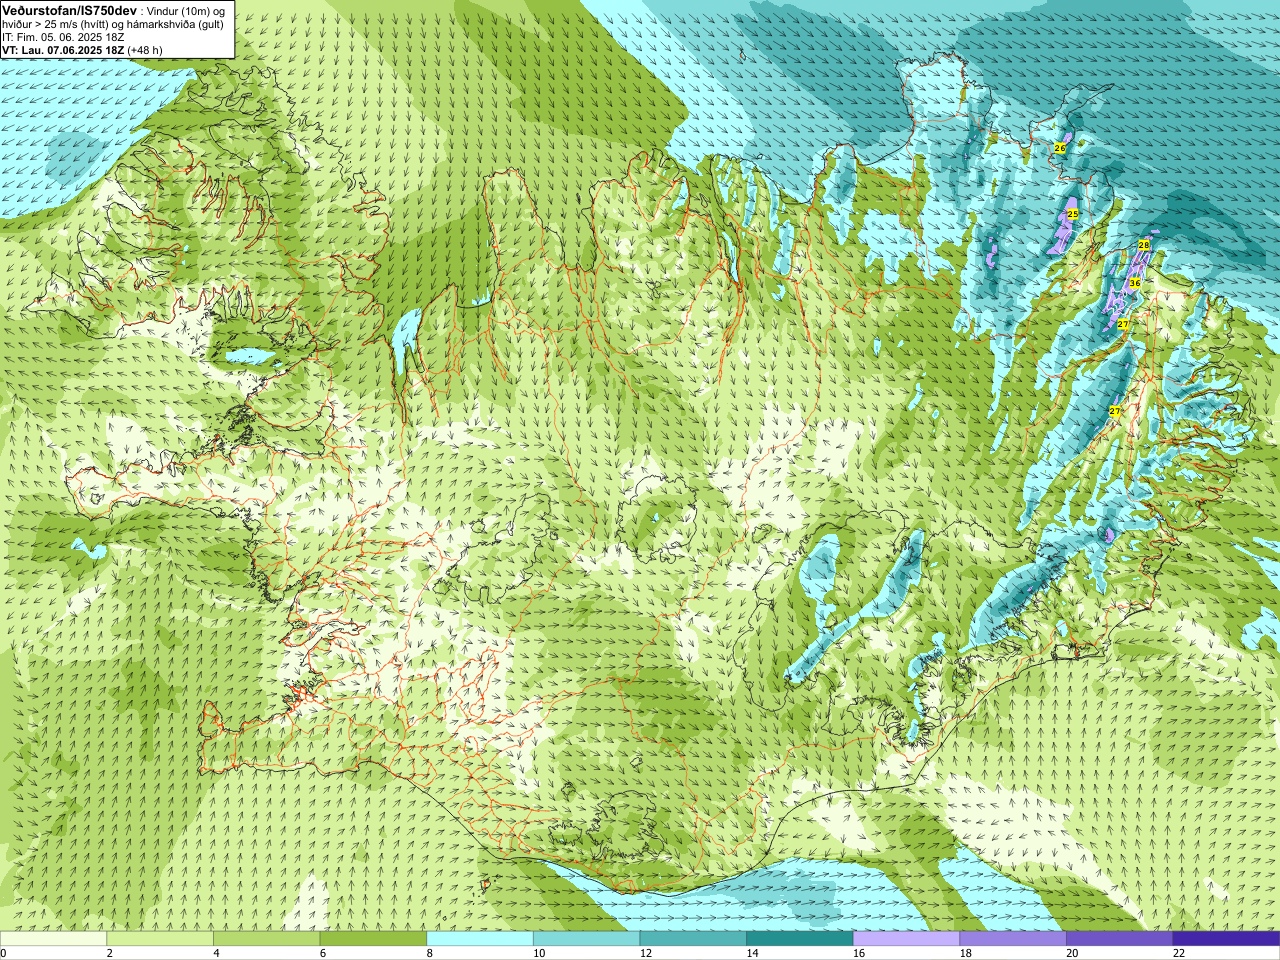The width and height of the screenshot is (1280, 960).
Task: Click the yellow gust label 25
Action: click(x=1072, y=214)
